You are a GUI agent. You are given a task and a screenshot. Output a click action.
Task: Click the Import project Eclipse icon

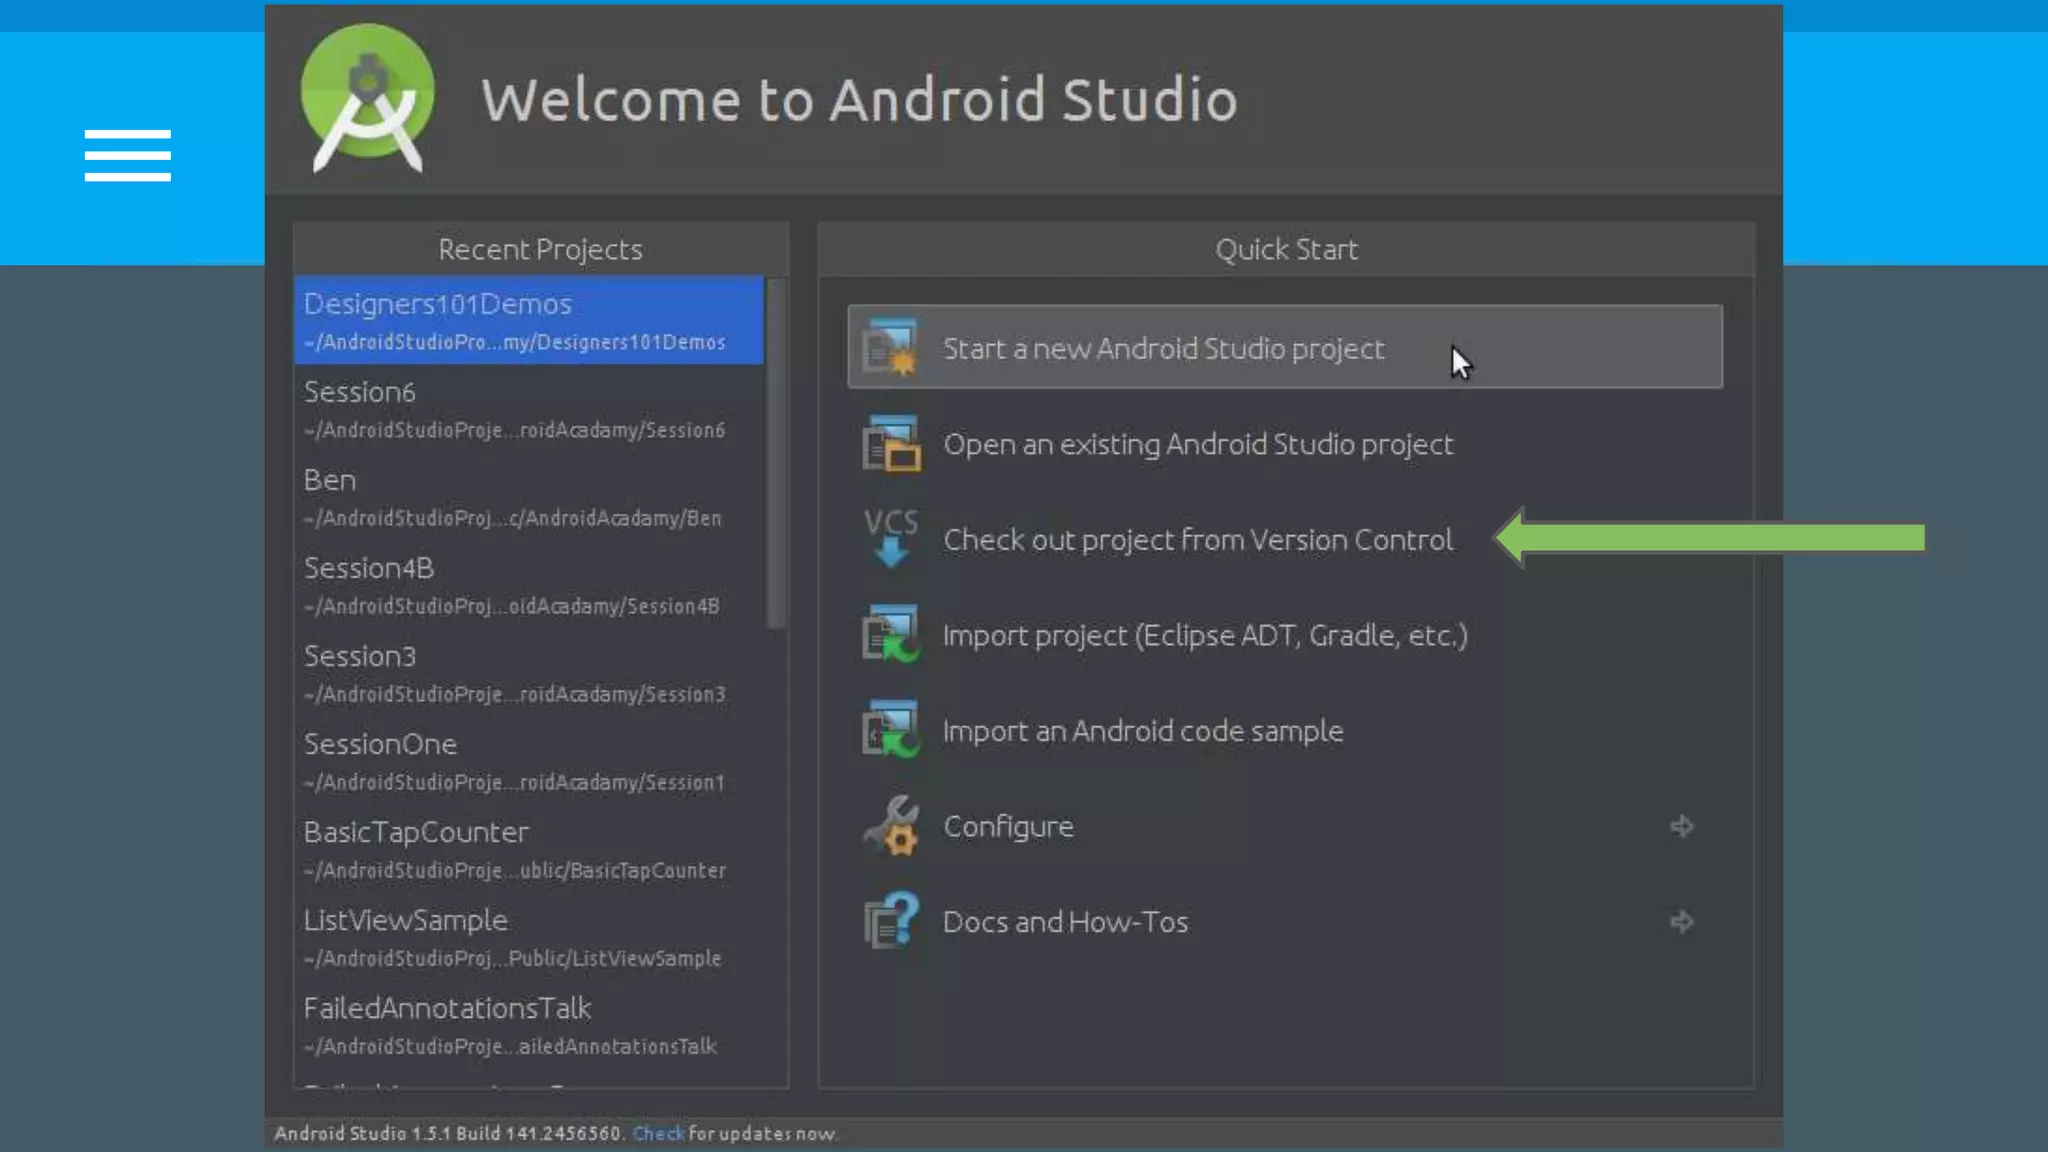tap(890, 634)
